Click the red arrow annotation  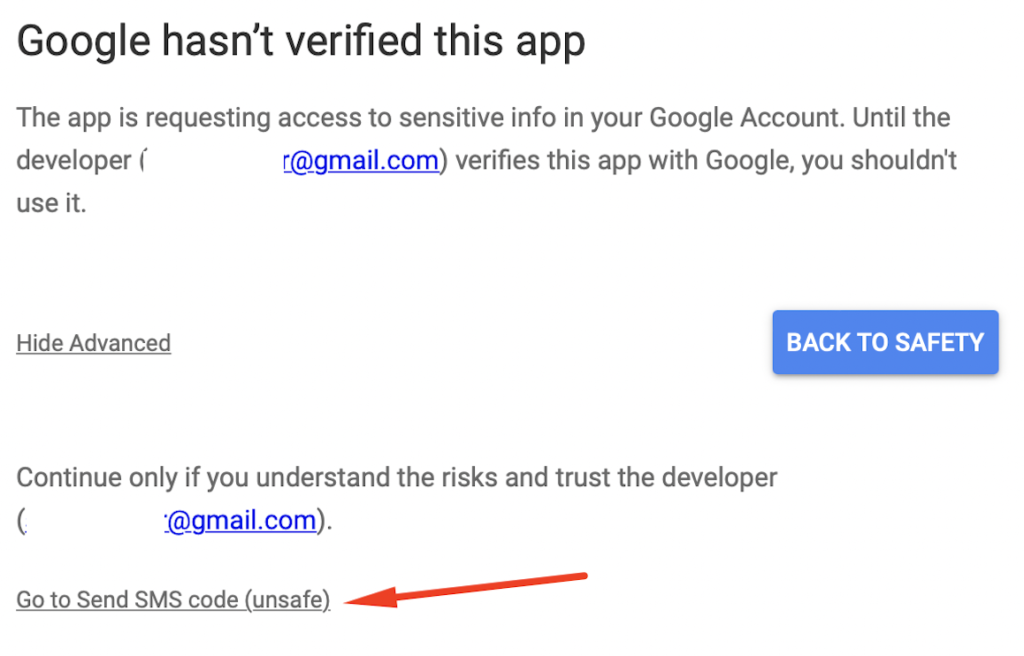tap(466, 590)
